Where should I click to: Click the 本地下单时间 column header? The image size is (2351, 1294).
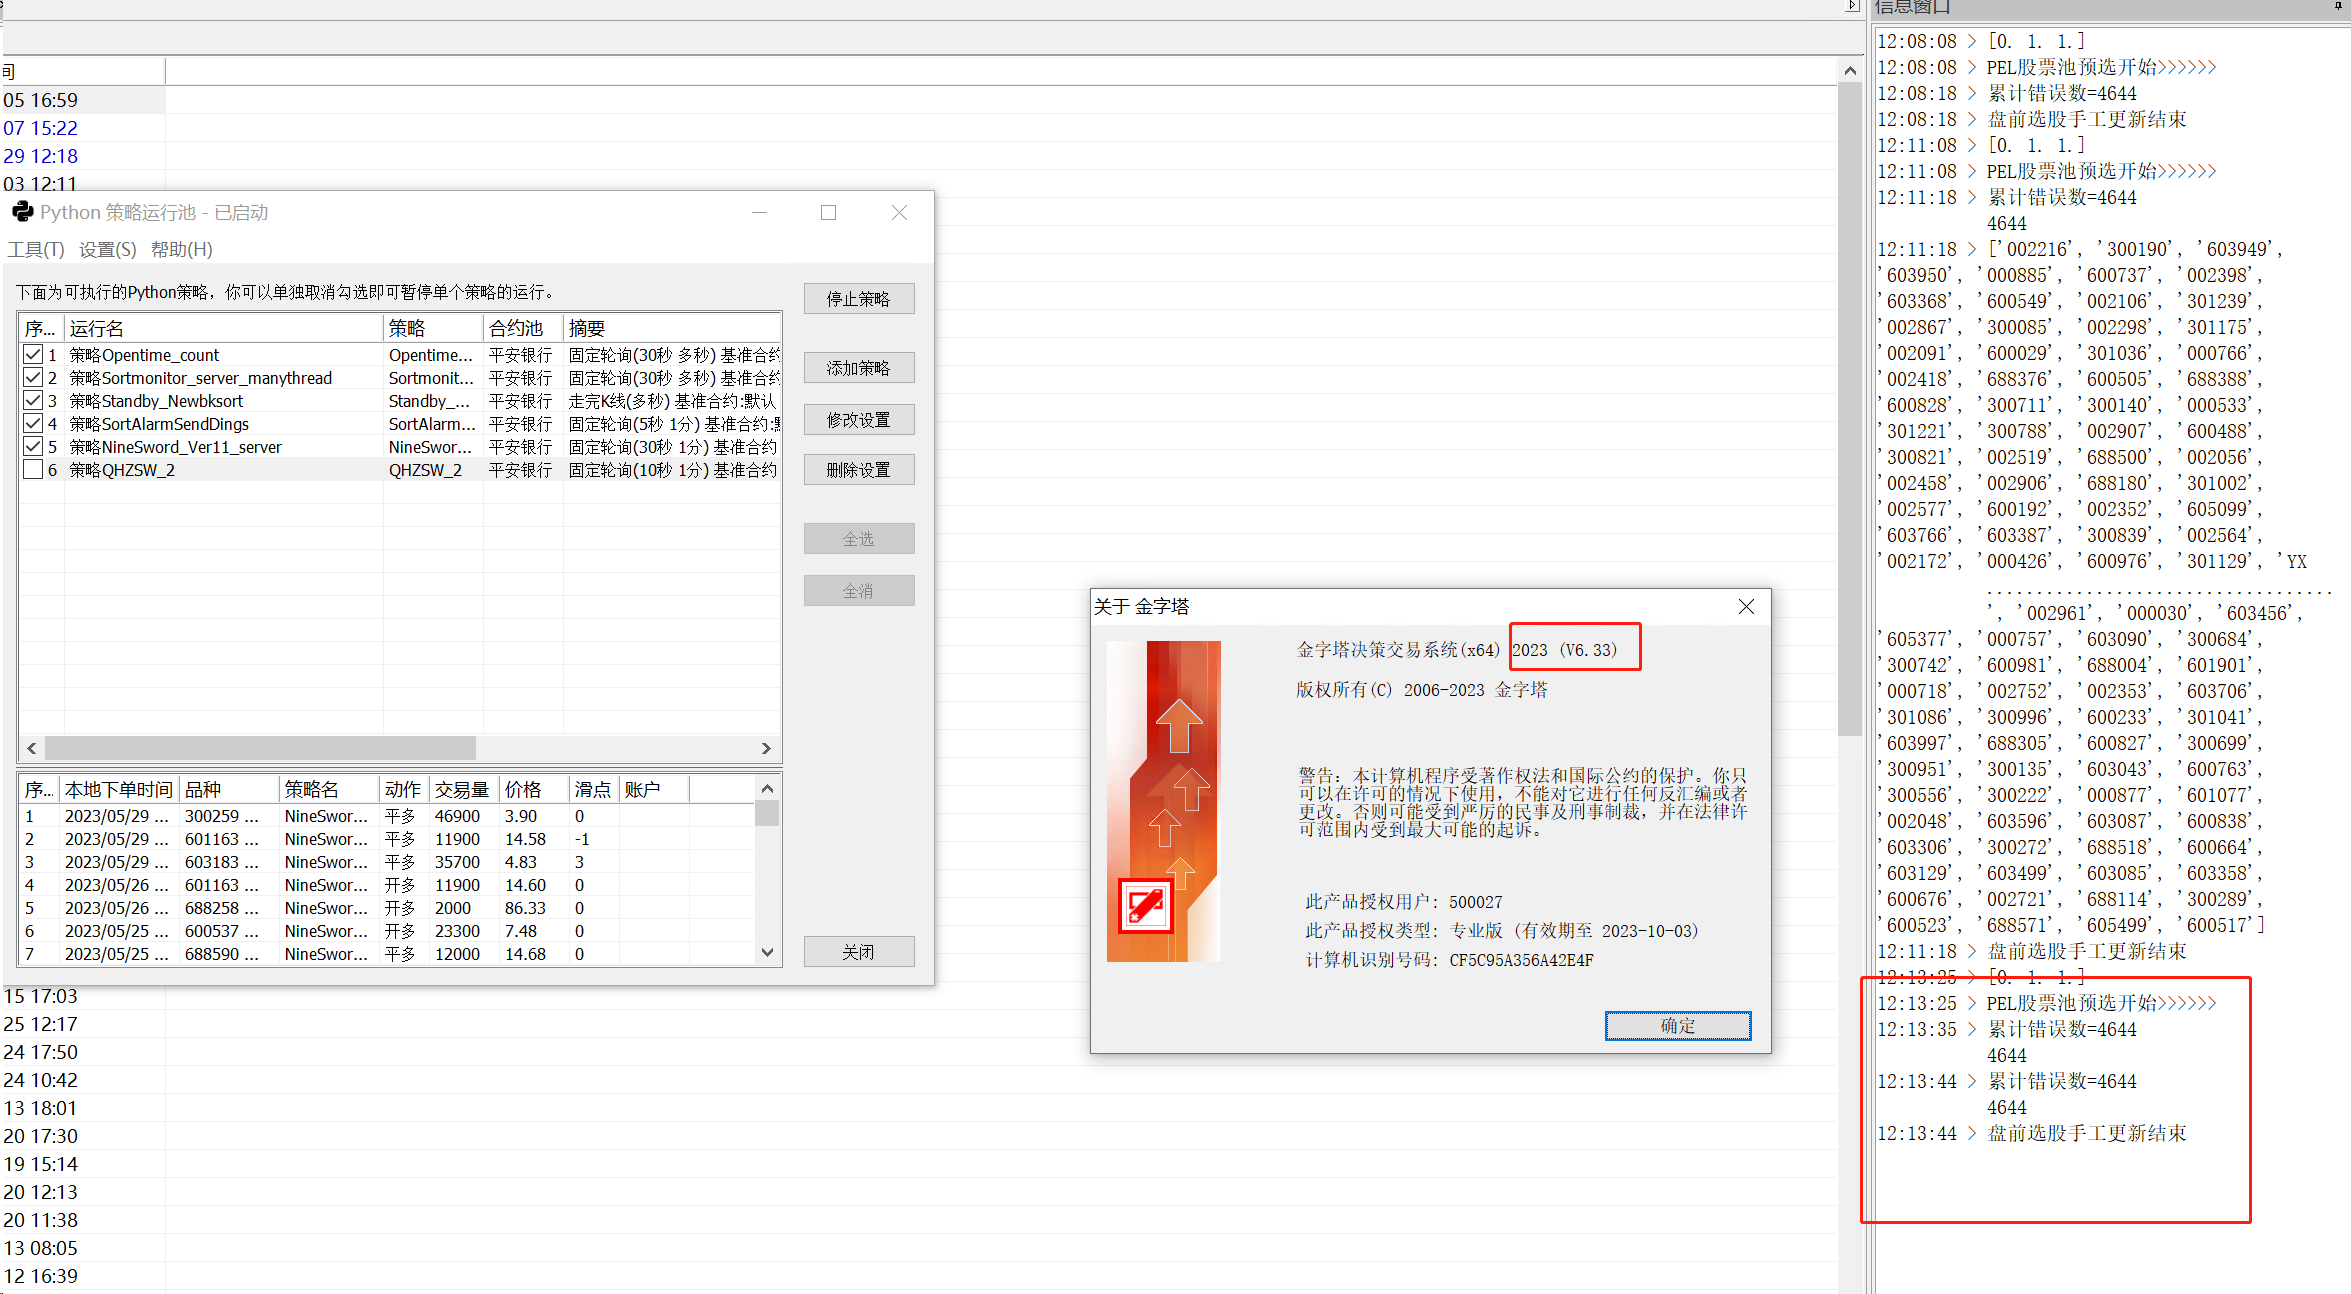[119, 790]
